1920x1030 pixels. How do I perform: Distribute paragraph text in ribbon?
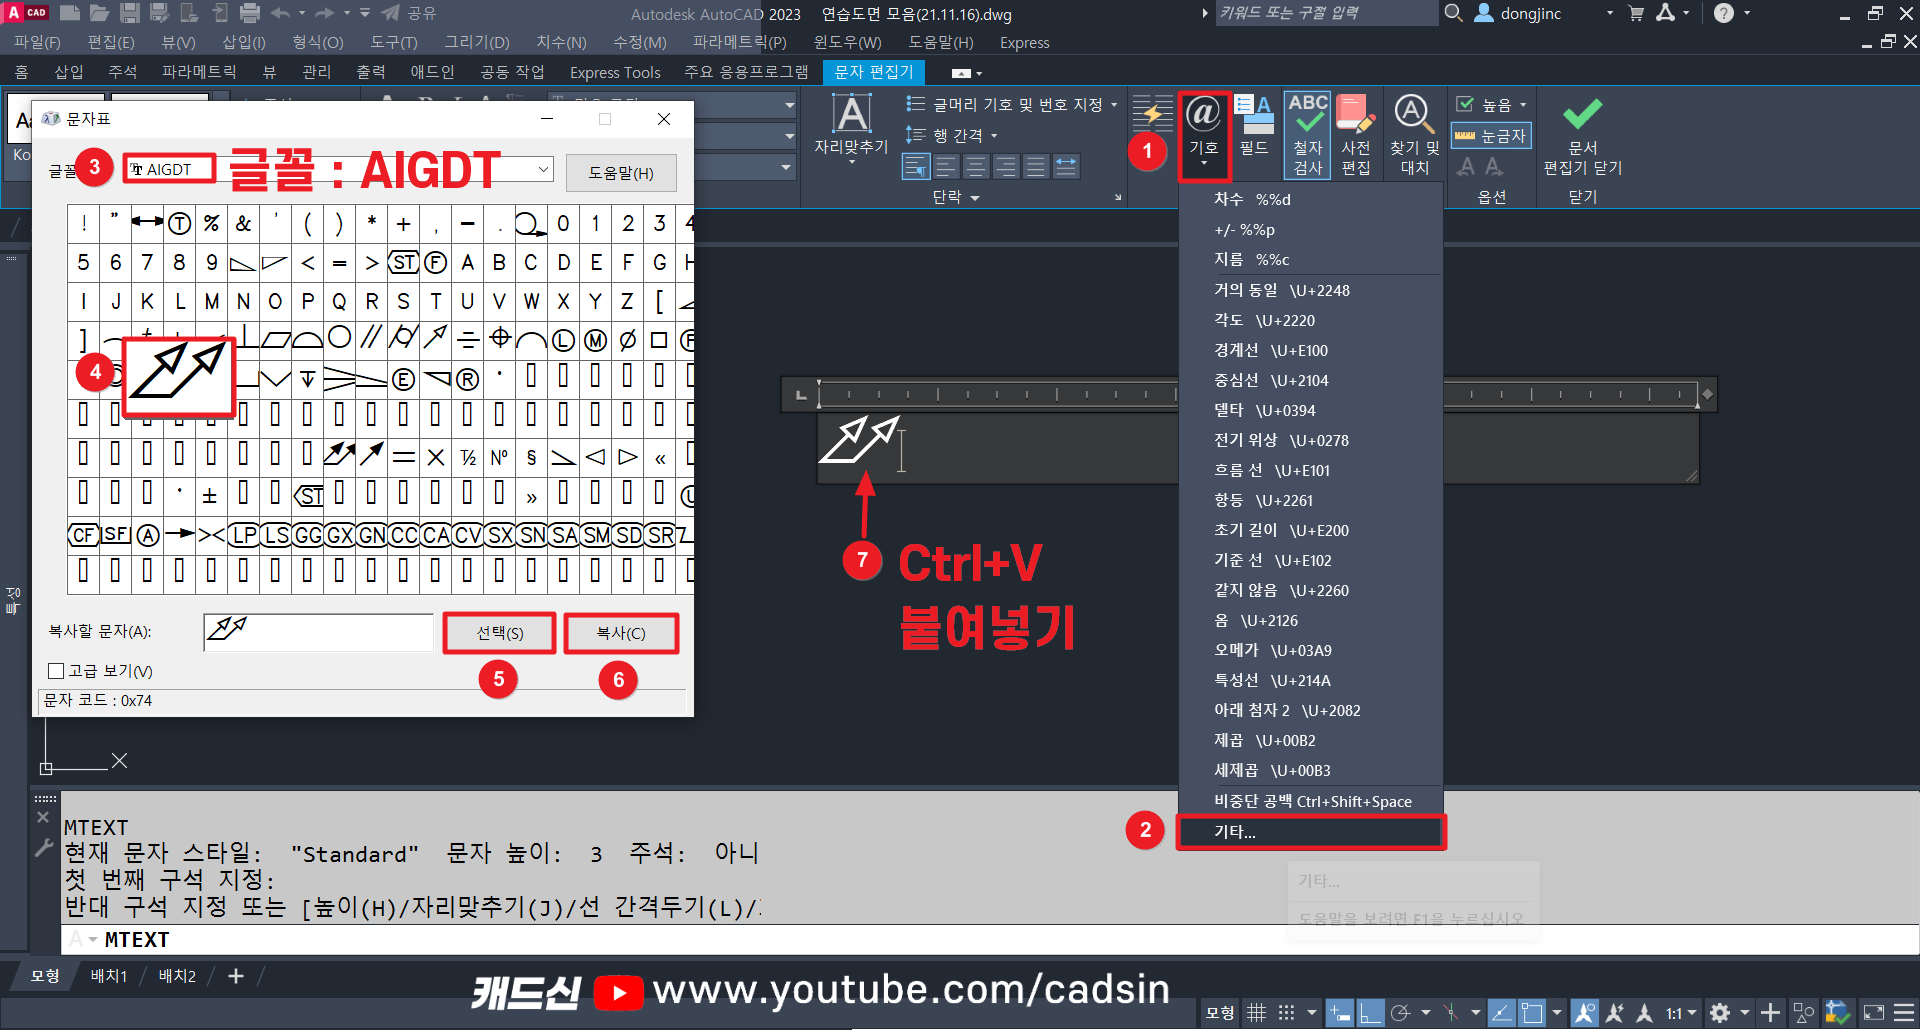tap(1066, 166)
